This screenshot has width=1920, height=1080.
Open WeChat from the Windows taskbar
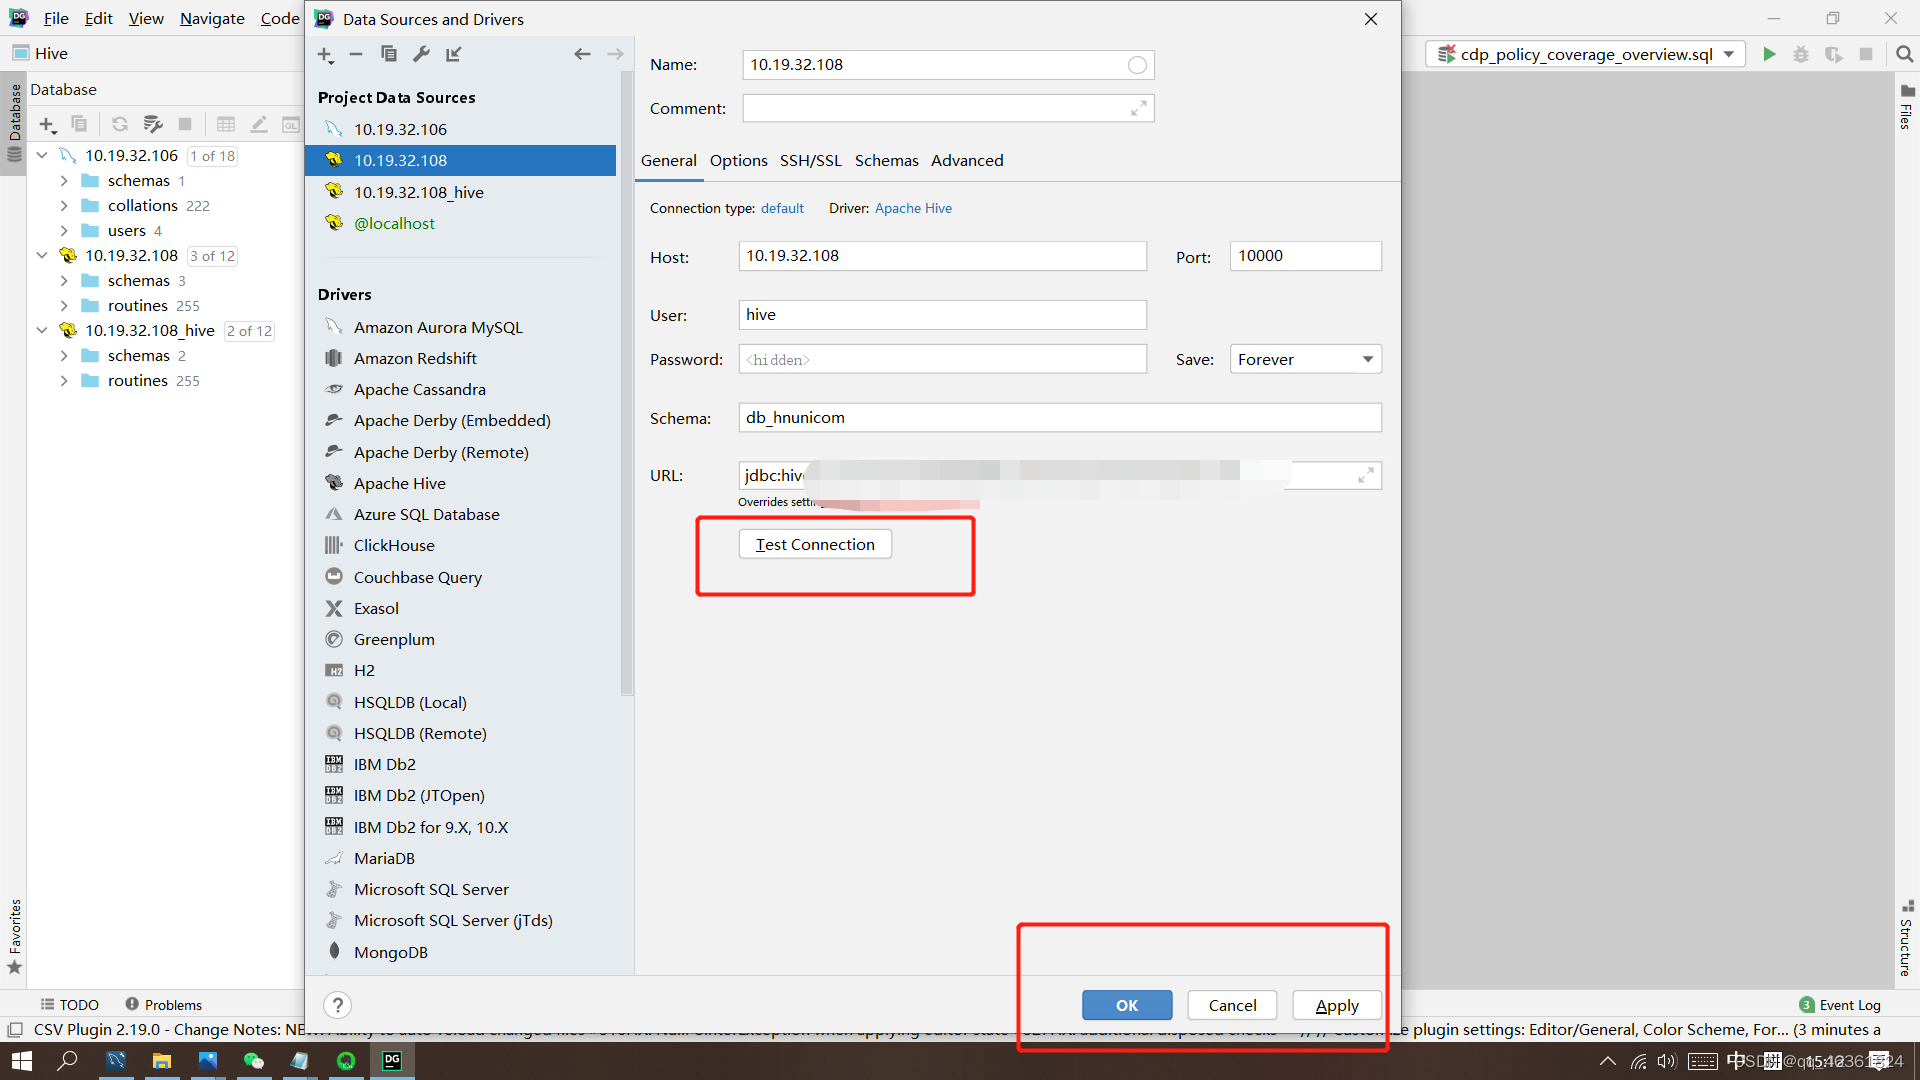pyautogui.click(x=254, y=1061)
